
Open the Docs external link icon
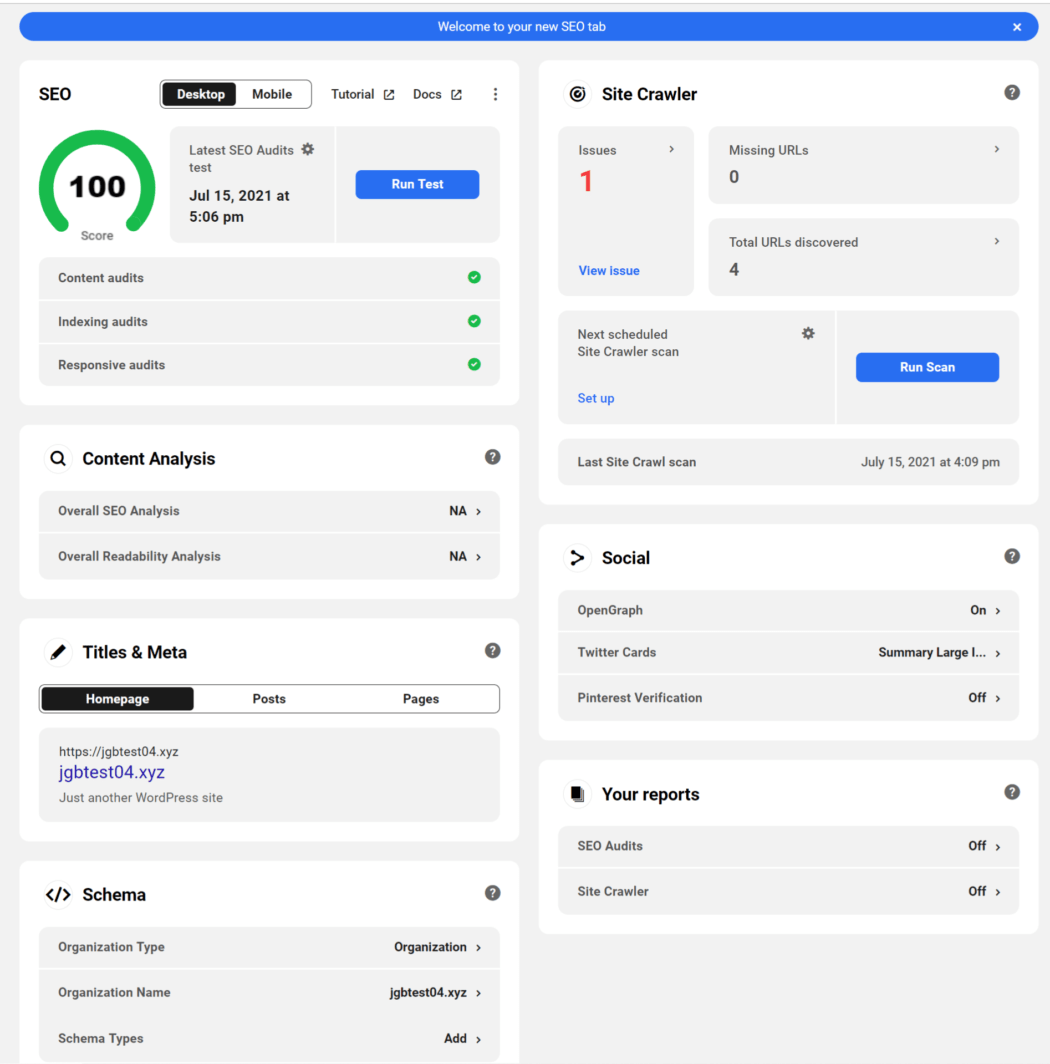(x=456, y=93)
